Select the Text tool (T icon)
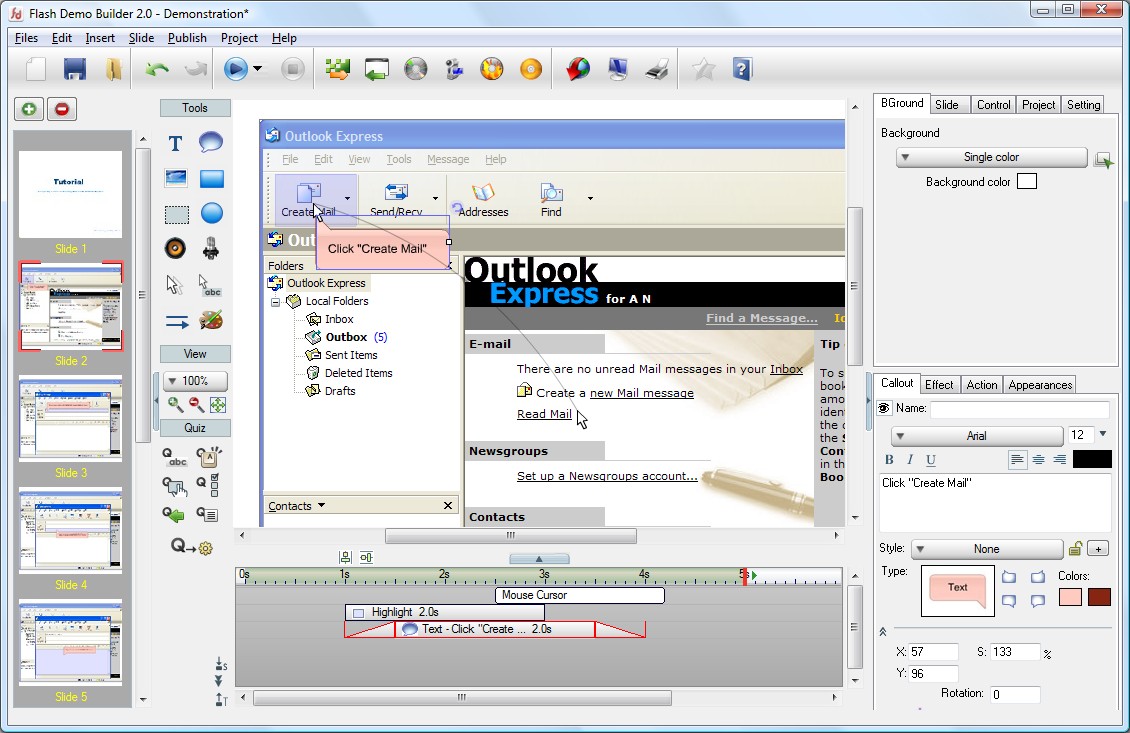 coord(175,143)
